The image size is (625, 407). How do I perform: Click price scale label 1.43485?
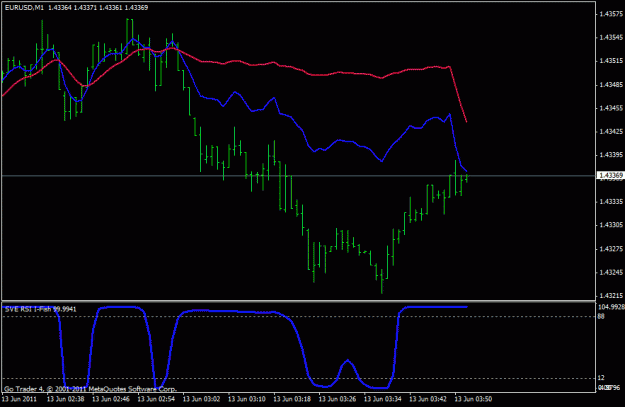point(611,85)
